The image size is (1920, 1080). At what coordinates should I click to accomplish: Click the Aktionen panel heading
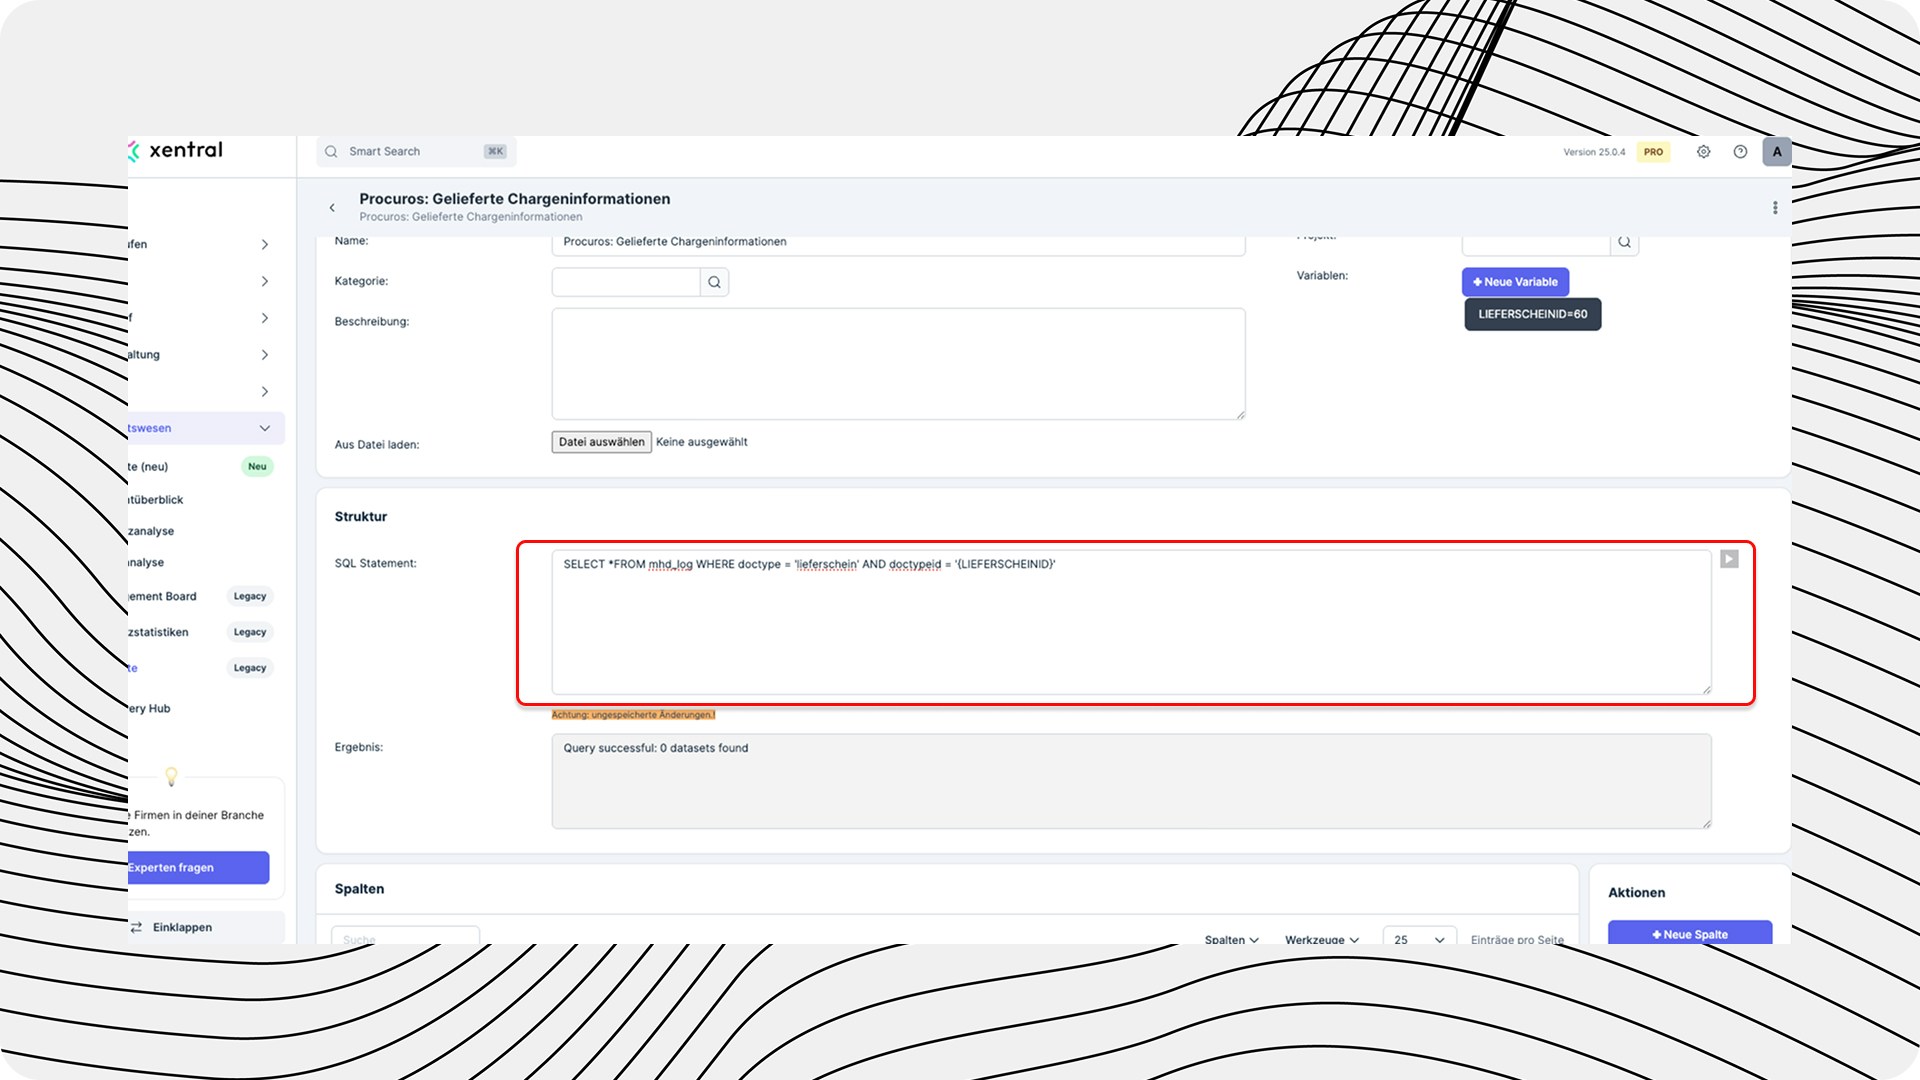coord(1636,893)
